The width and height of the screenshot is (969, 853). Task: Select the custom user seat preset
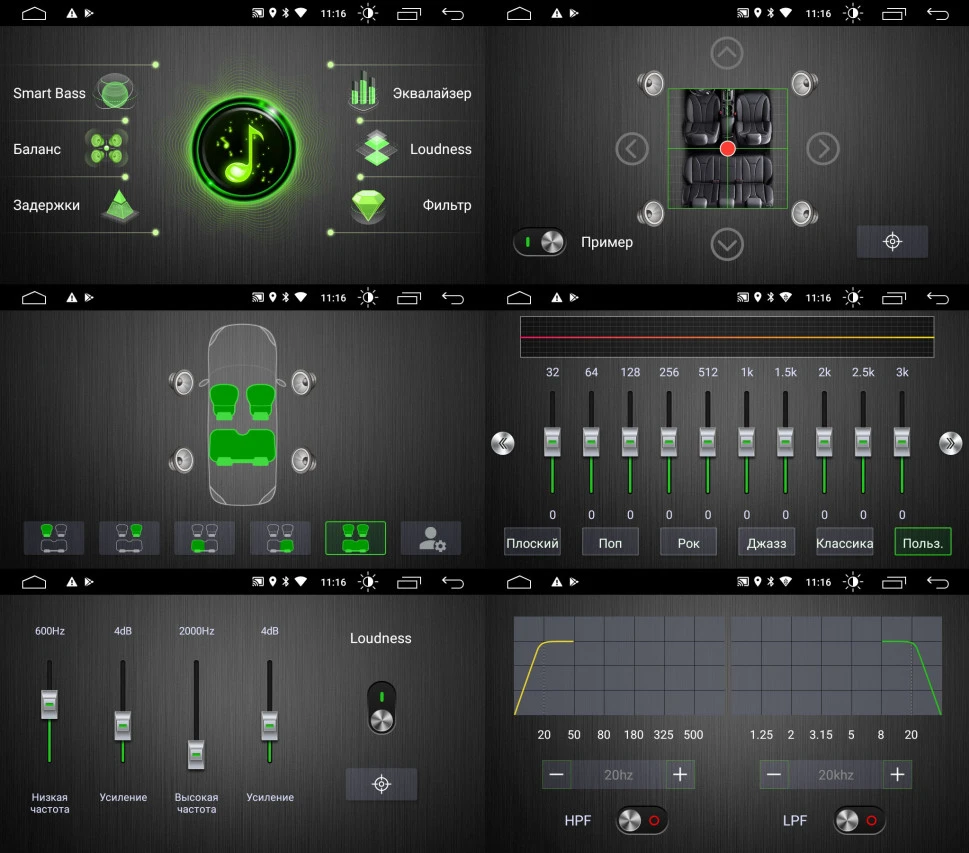click(x=431, y=538)
